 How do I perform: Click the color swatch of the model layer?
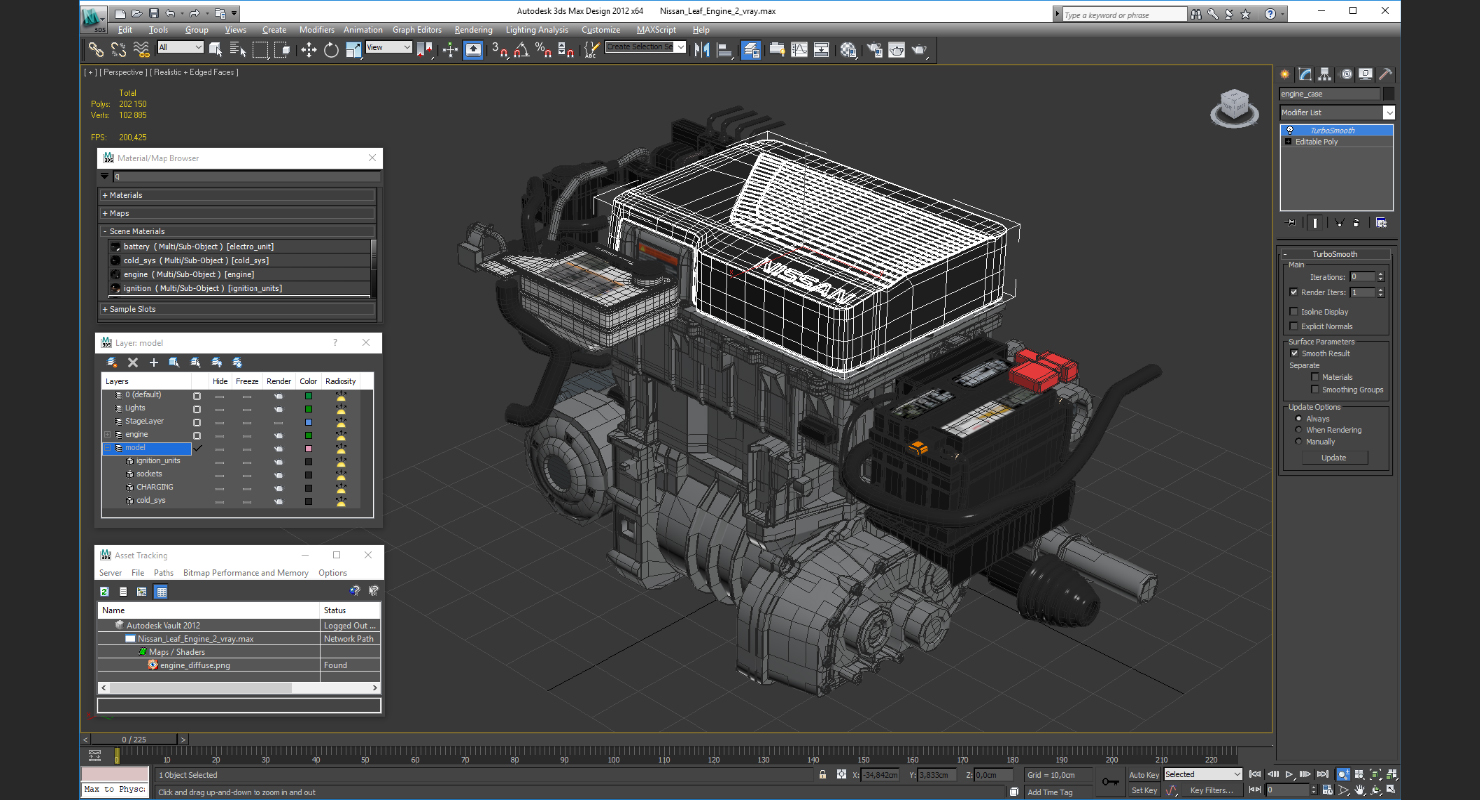point(308,448)
